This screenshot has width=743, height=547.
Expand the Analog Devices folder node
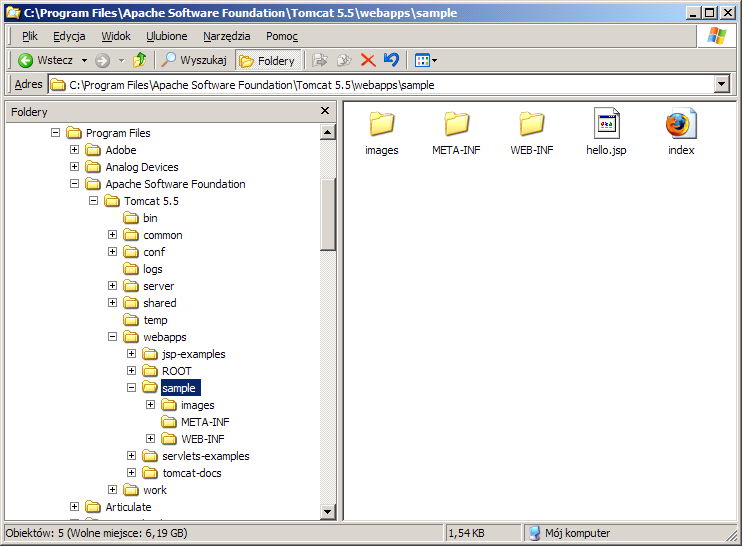pos(74,166)
